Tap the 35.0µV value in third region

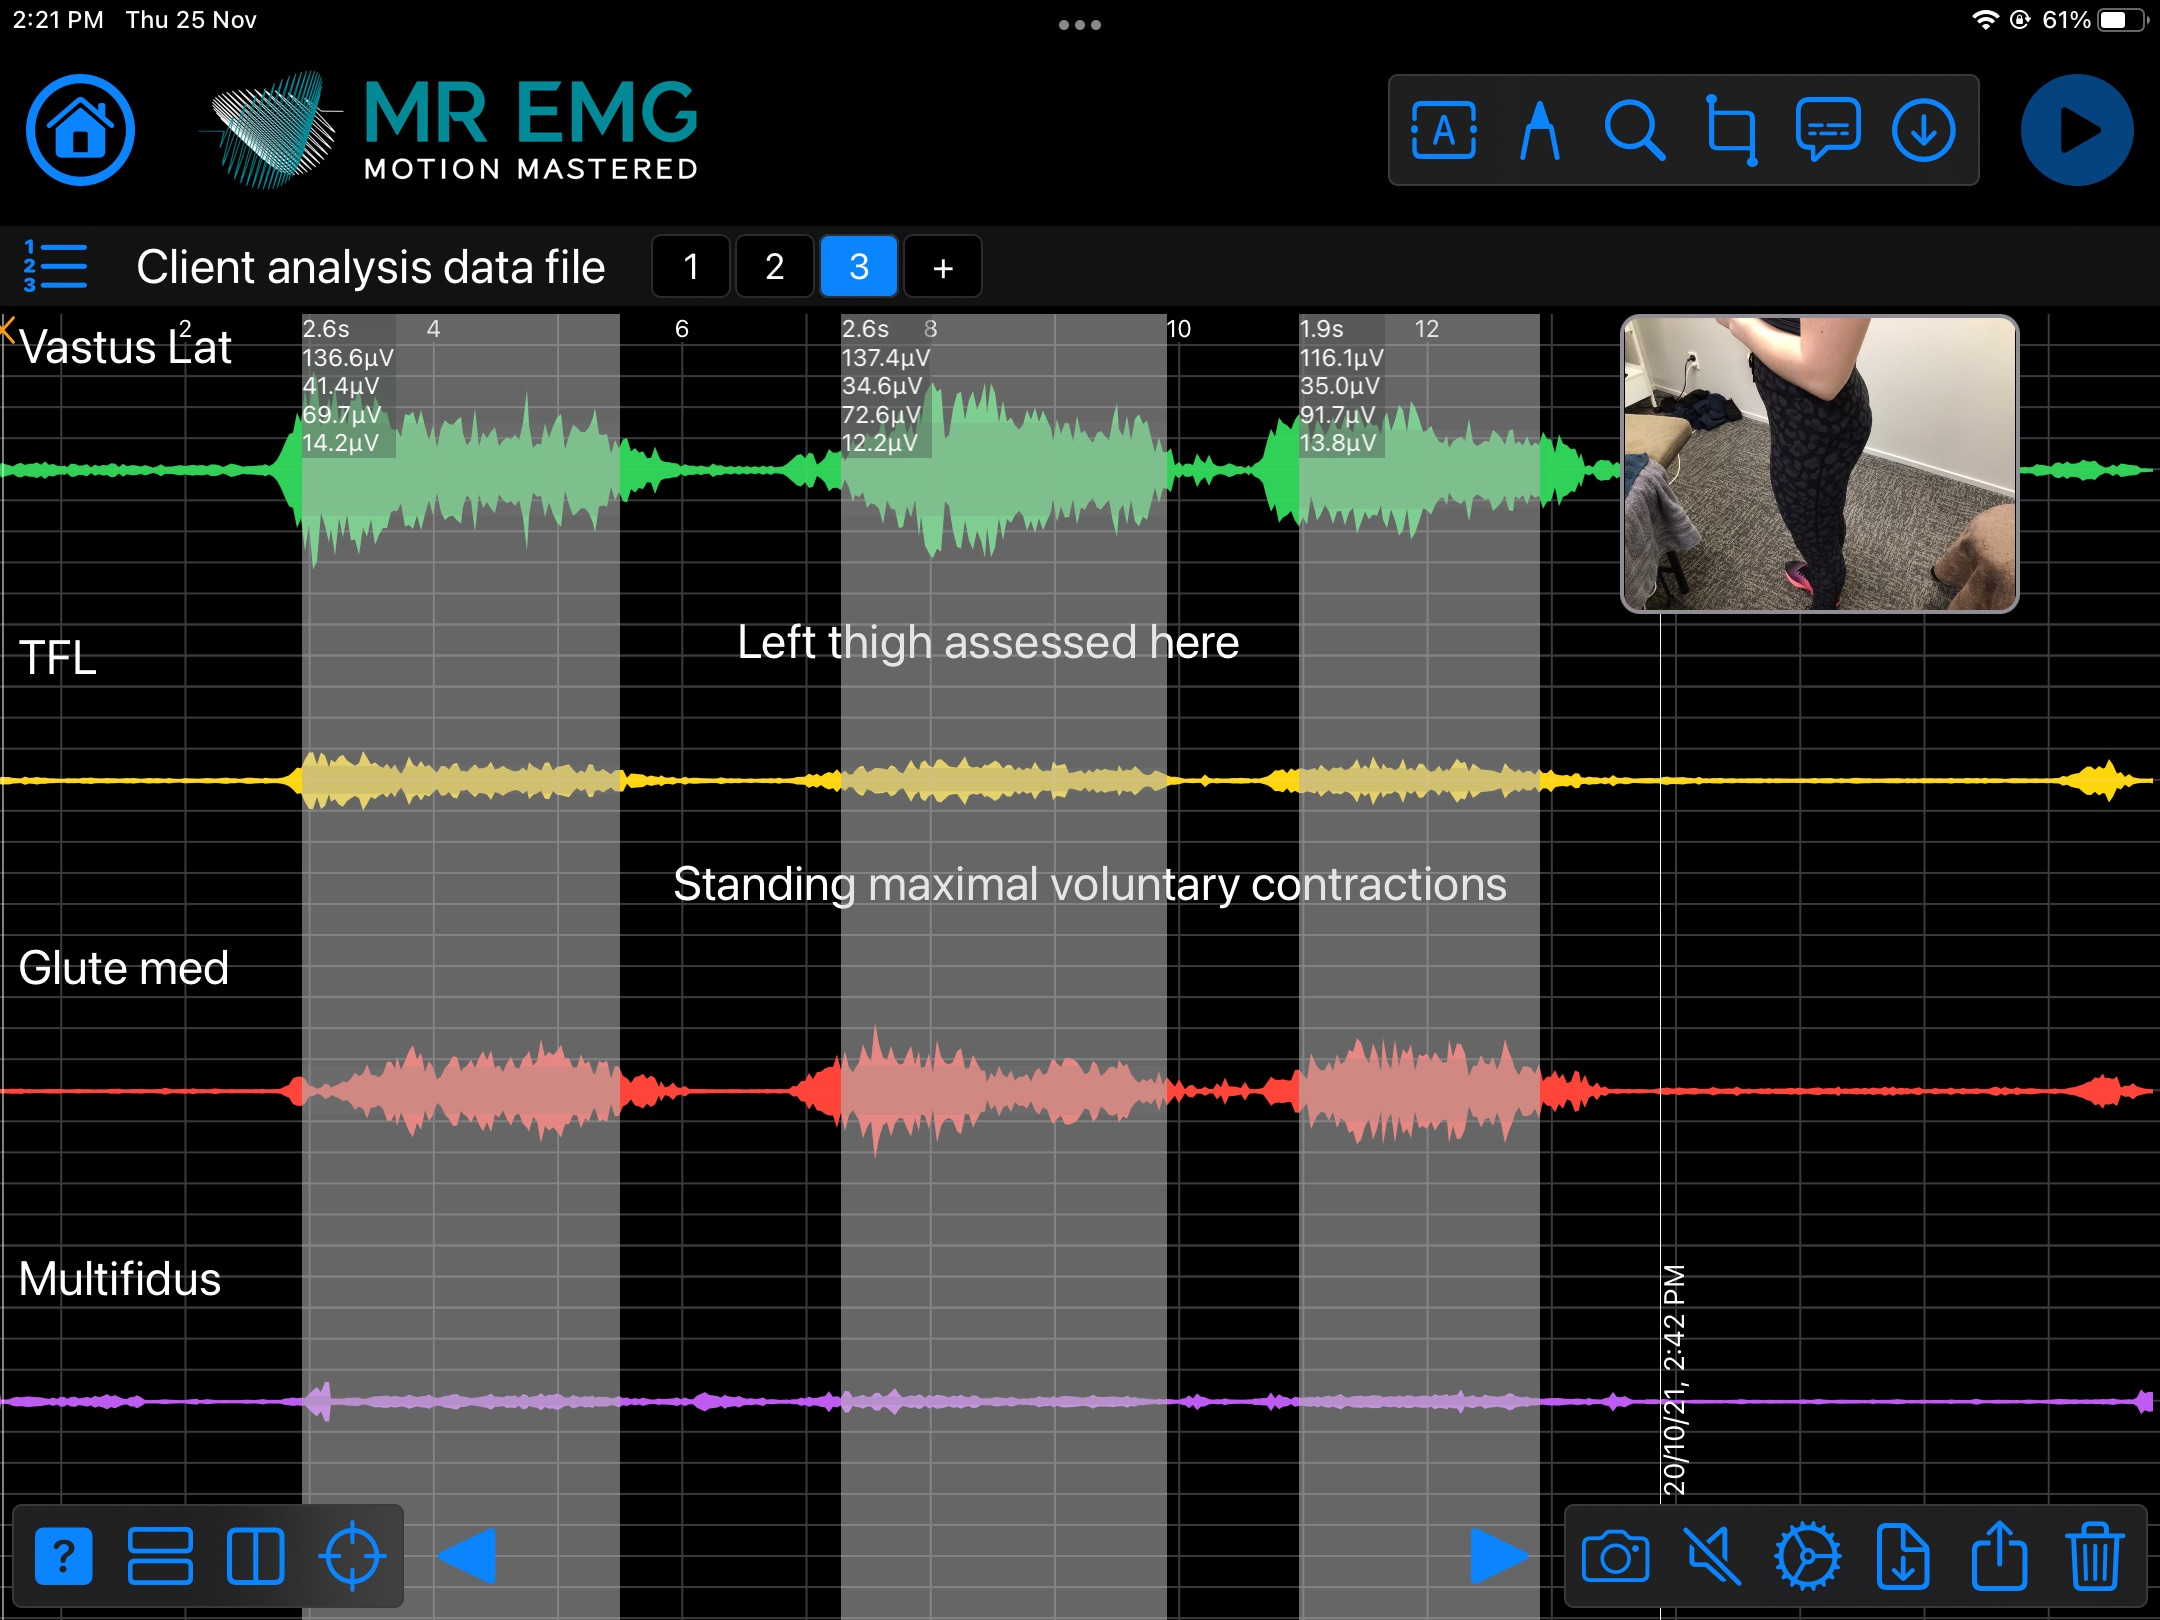(1339, 385)
